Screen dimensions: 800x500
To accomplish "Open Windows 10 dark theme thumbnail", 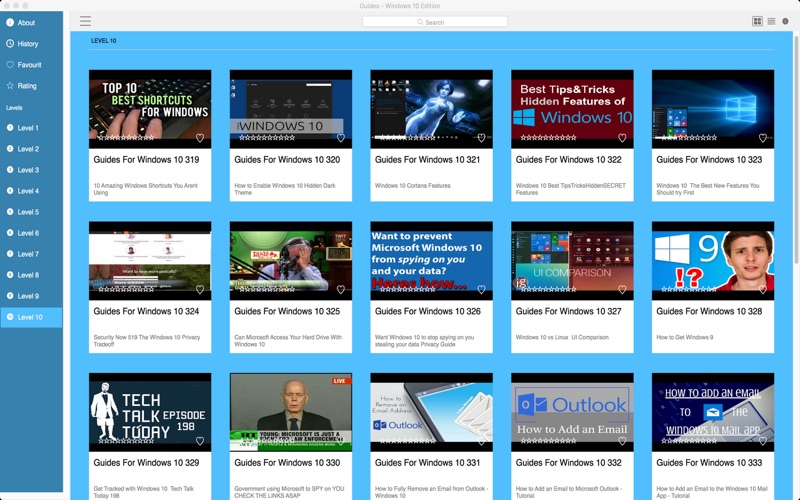I will [291, 109].
